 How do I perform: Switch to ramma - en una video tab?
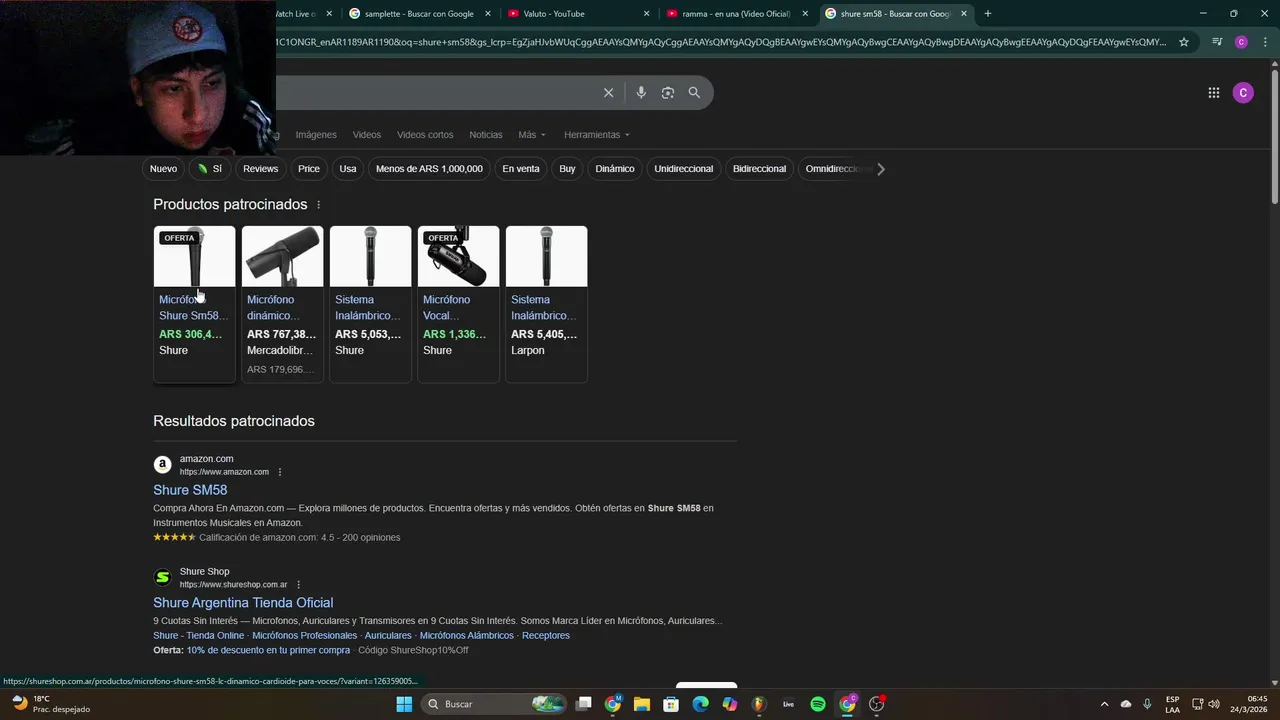point(737,14)
